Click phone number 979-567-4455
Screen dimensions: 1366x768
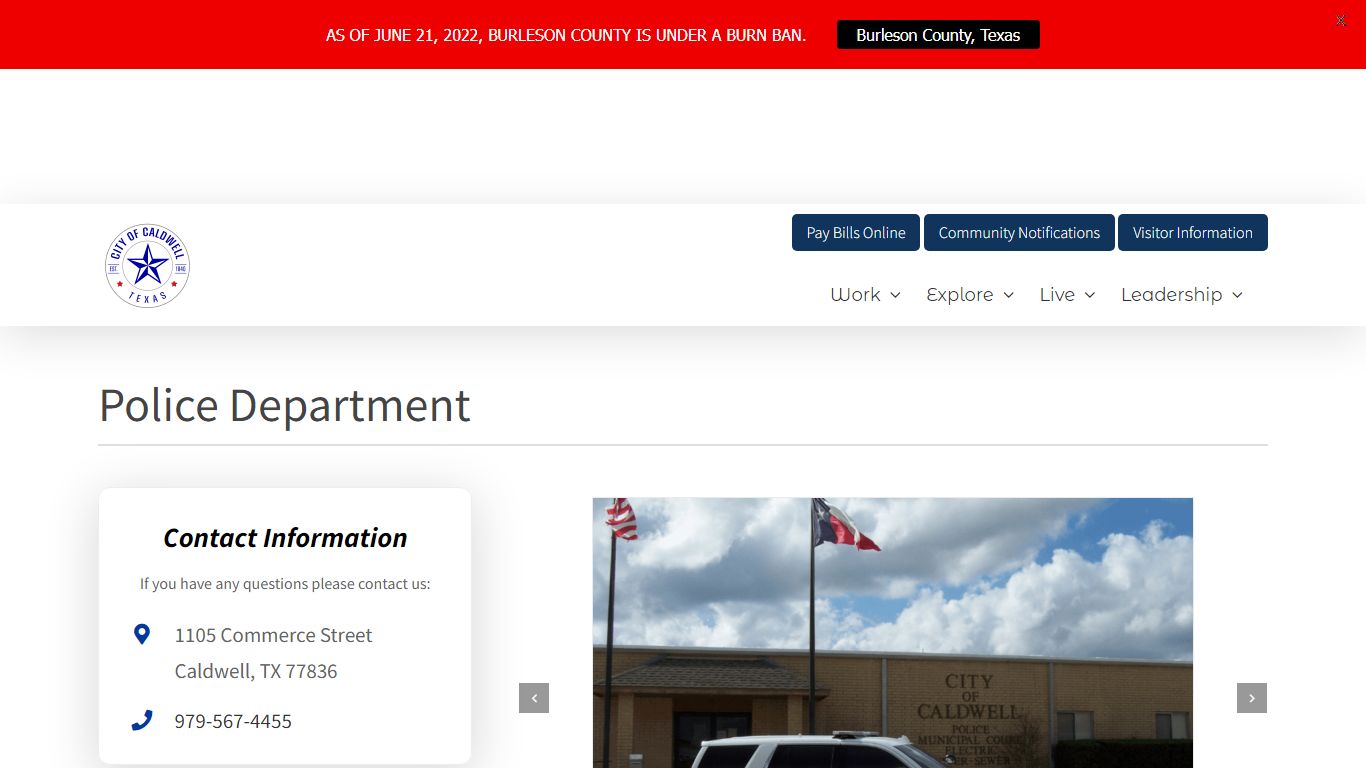(233, 721)
